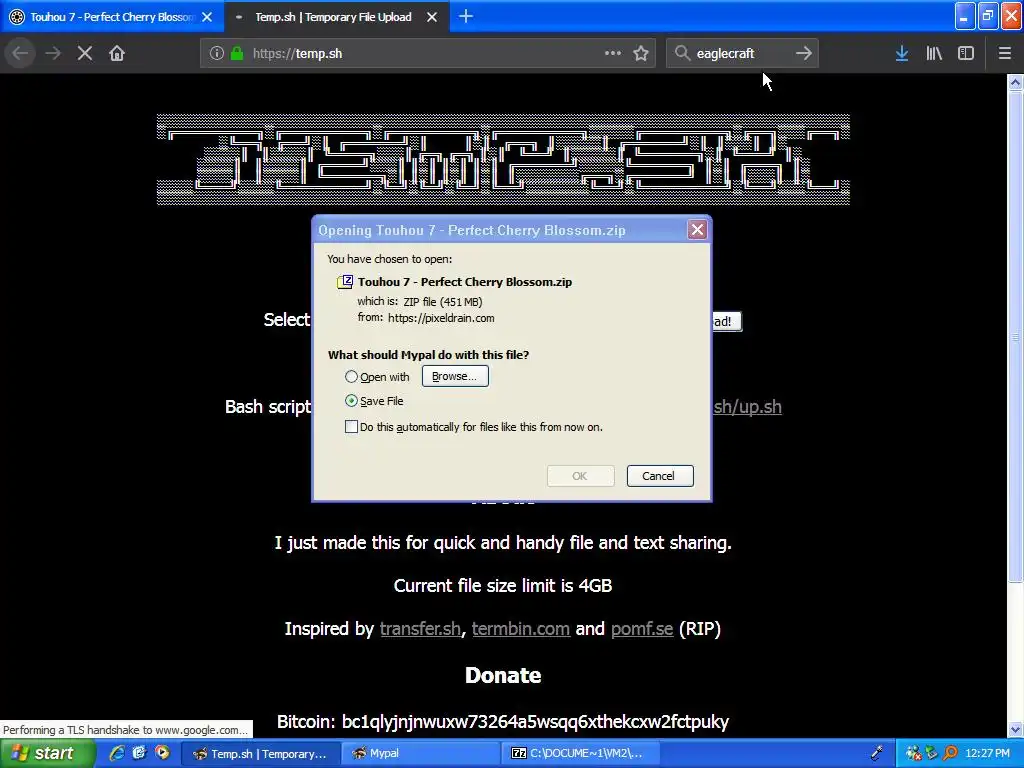This screenshot has height=768, width=1024.
Task: Click the forward navigation arrow
Action: click(x=53, y=54)
